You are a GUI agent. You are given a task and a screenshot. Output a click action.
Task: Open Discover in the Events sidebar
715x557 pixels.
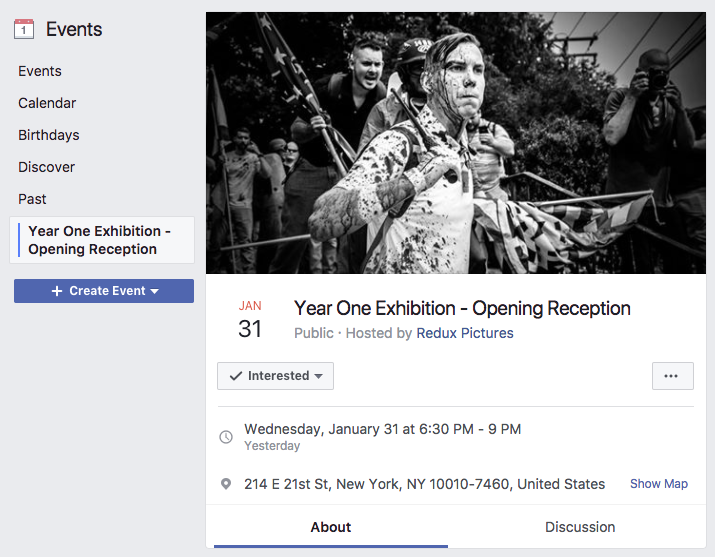pyautogui.click(x=47, y=167)
